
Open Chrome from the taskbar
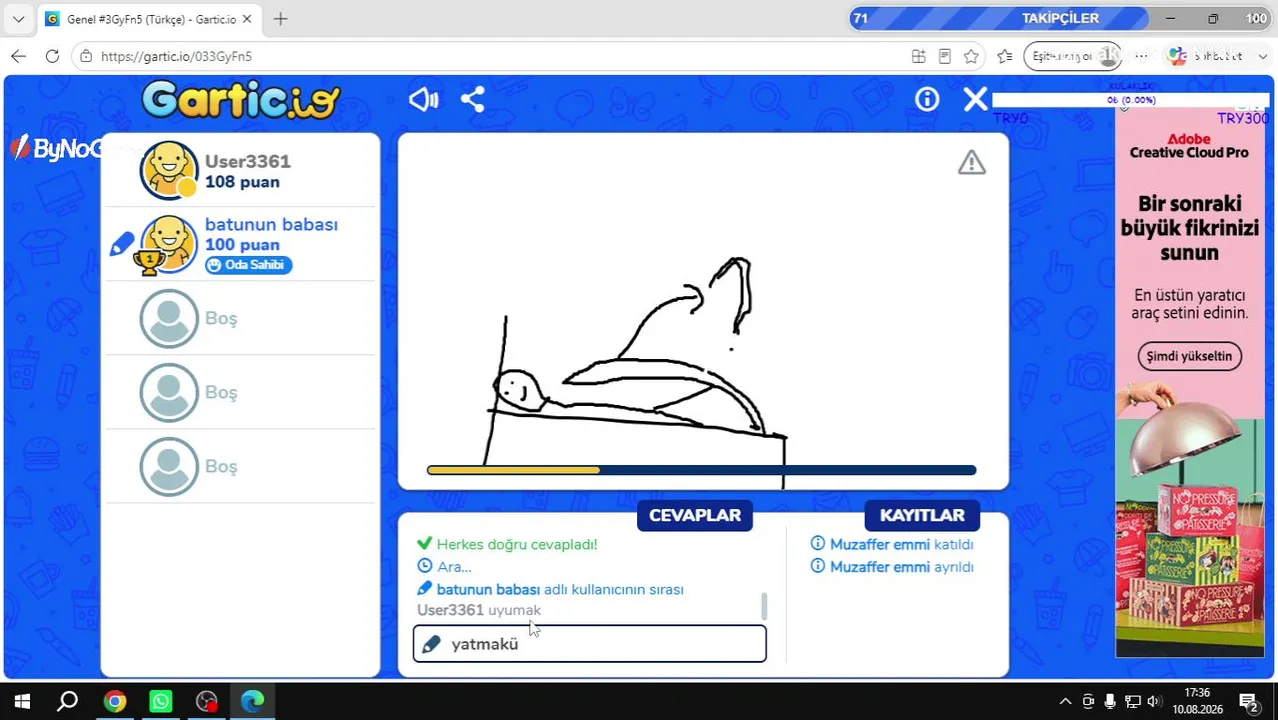tap(115, 701)
